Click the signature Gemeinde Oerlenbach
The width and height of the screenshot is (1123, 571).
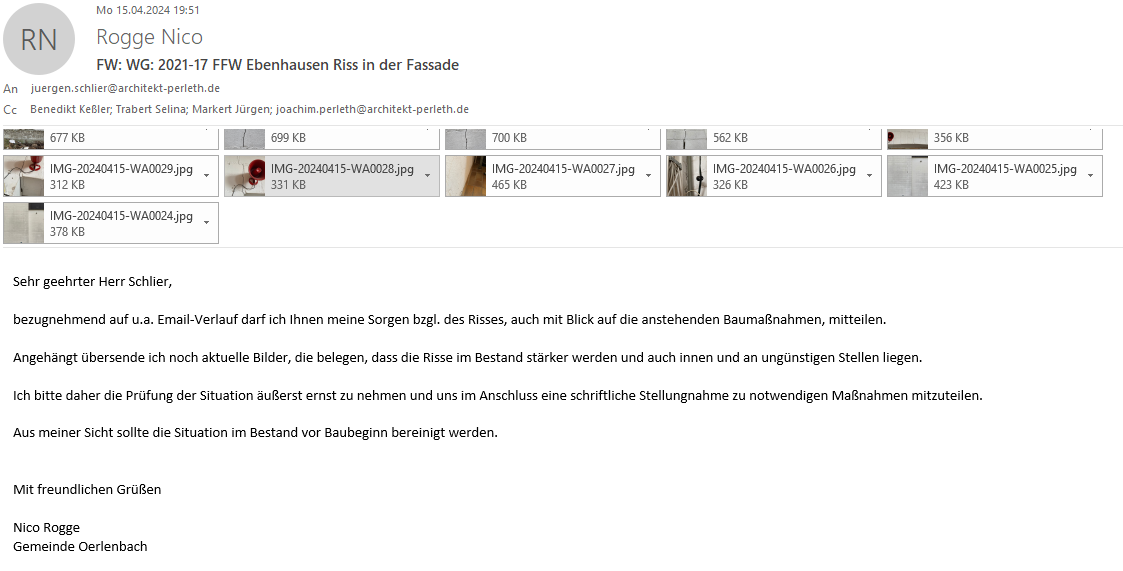80,547
